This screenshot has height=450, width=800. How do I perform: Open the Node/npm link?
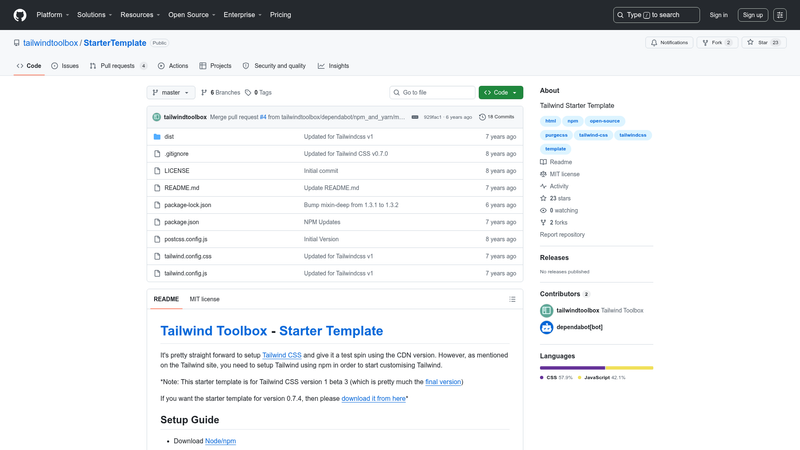220,441
